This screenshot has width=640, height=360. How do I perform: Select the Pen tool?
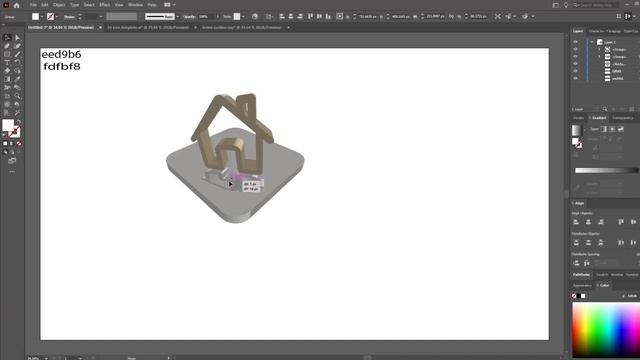[7, 46]
